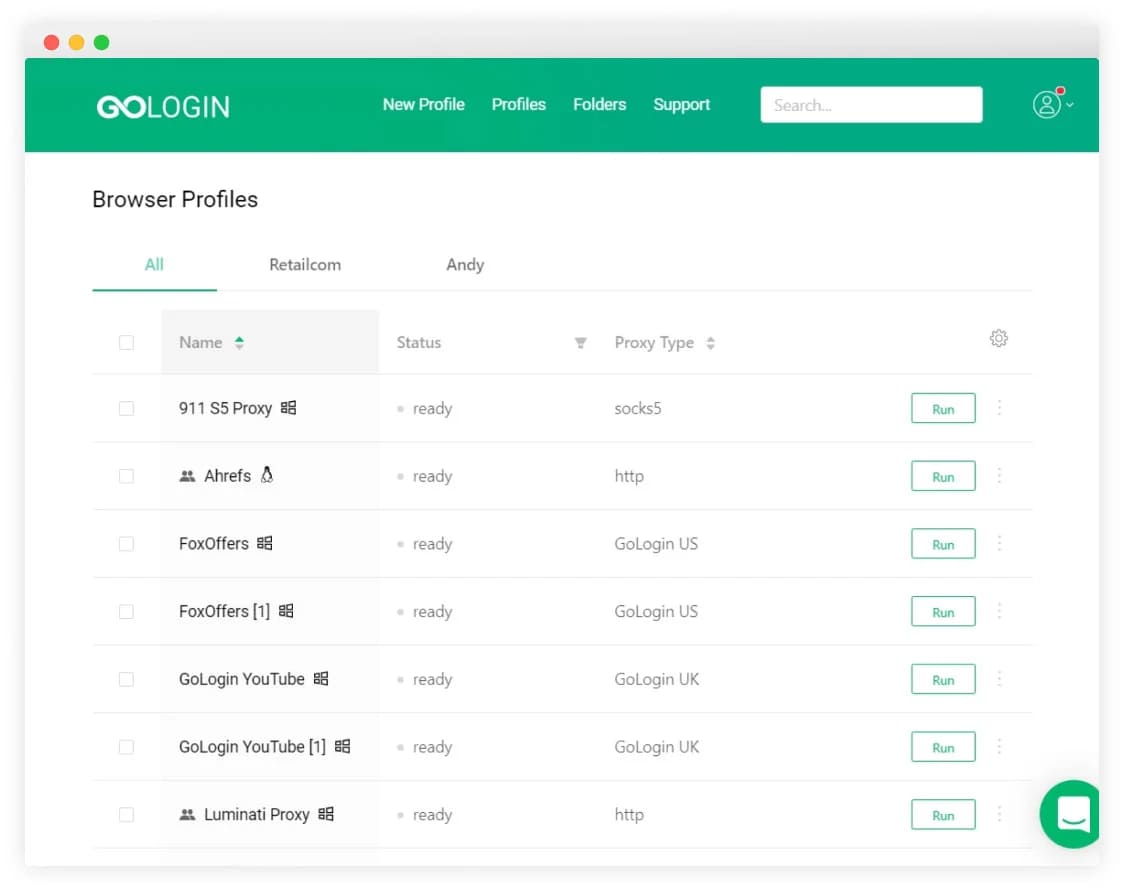Open more options for Luminati Proxy row
The image size is (1125, 891).
point(999,814)
